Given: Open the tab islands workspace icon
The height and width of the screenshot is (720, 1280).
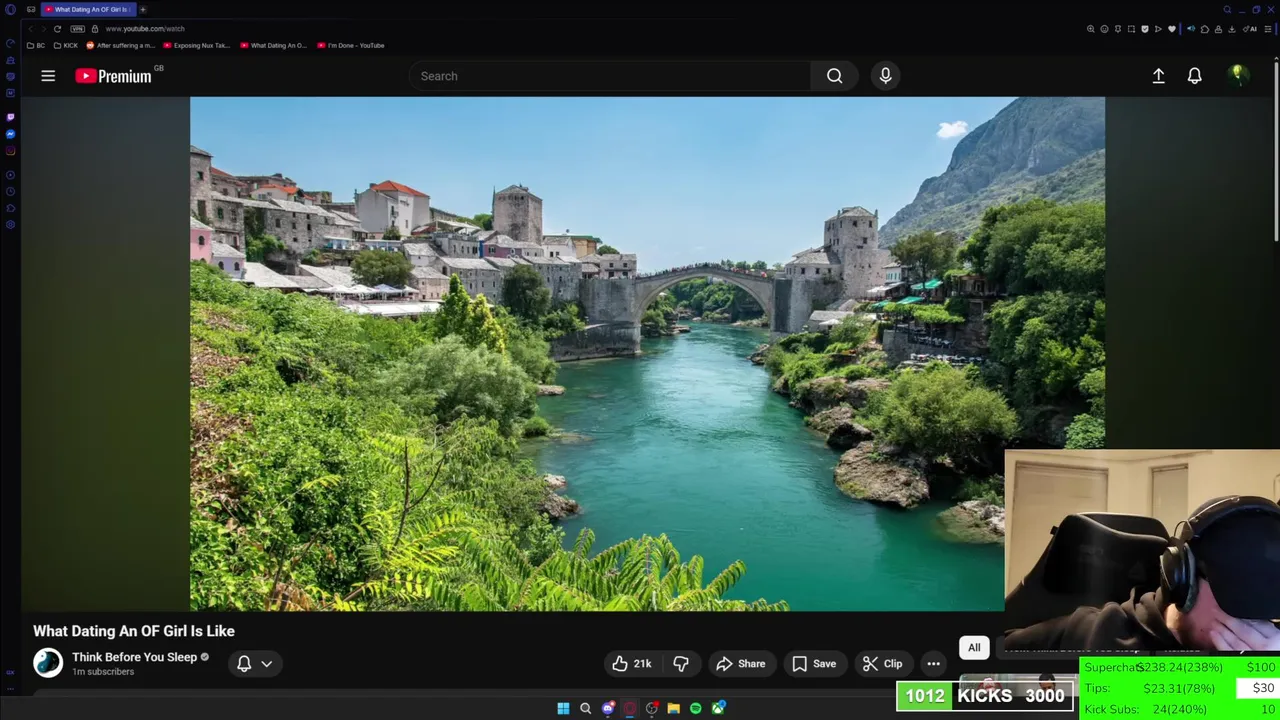Looking at the screenshot, I should 31,10.
